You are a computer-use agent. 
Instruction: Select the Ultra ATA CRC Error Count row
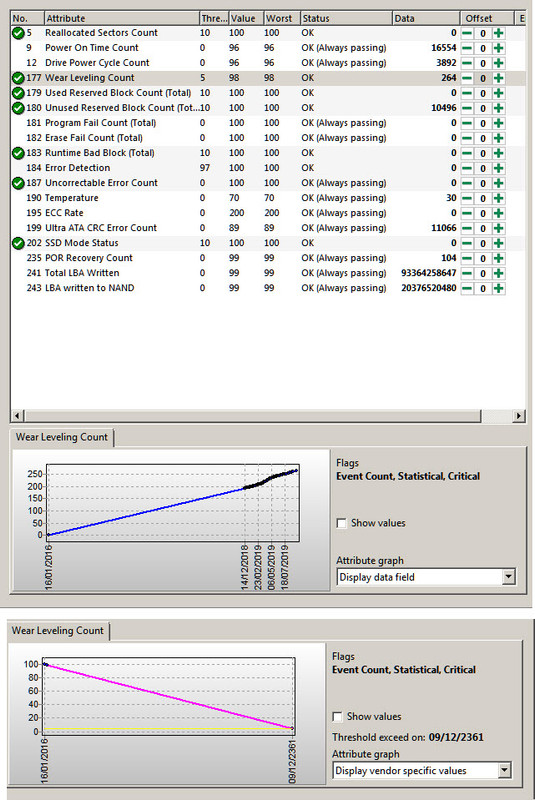(268, 228)
